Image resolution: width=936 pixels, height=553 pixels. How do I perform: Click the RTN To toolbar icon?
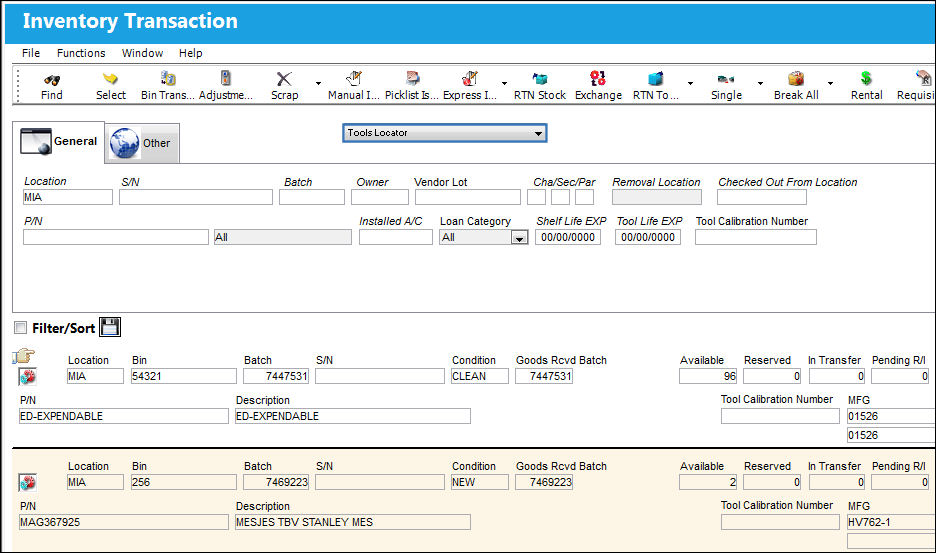pyautogui.click(x=655, y=78)
